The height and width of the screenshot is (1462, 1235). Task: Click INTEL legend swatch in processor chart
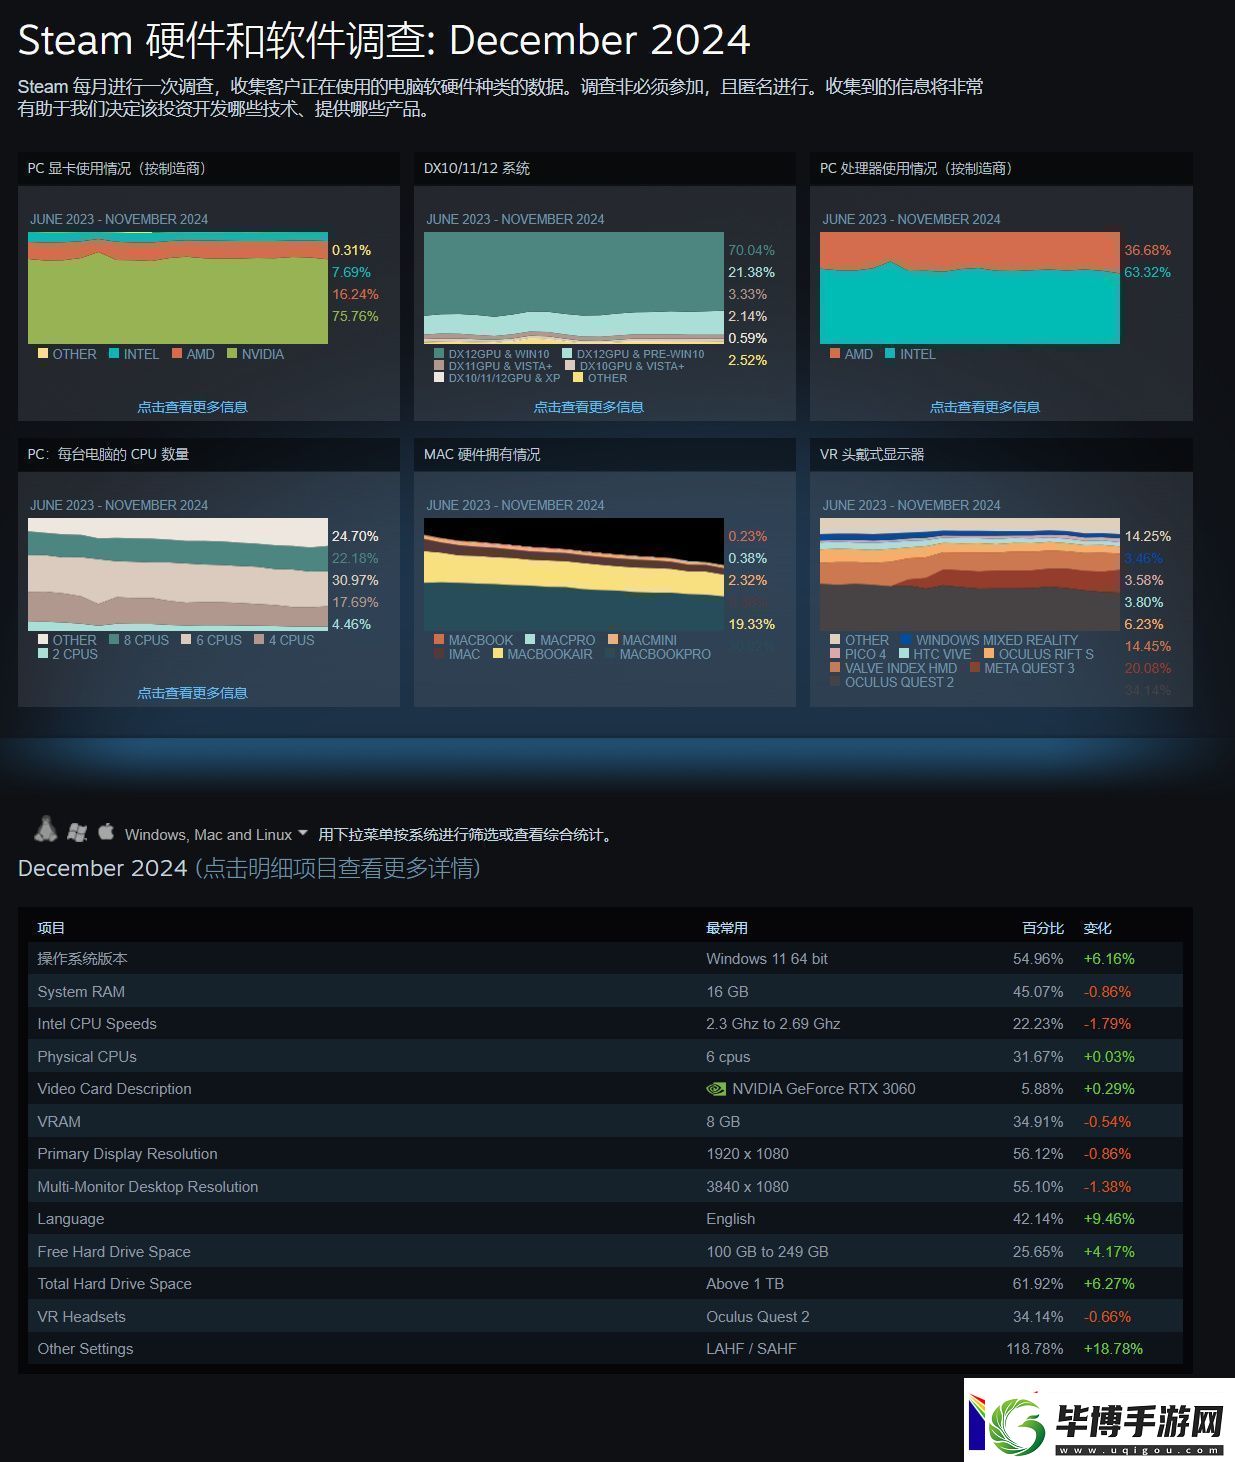890,353
